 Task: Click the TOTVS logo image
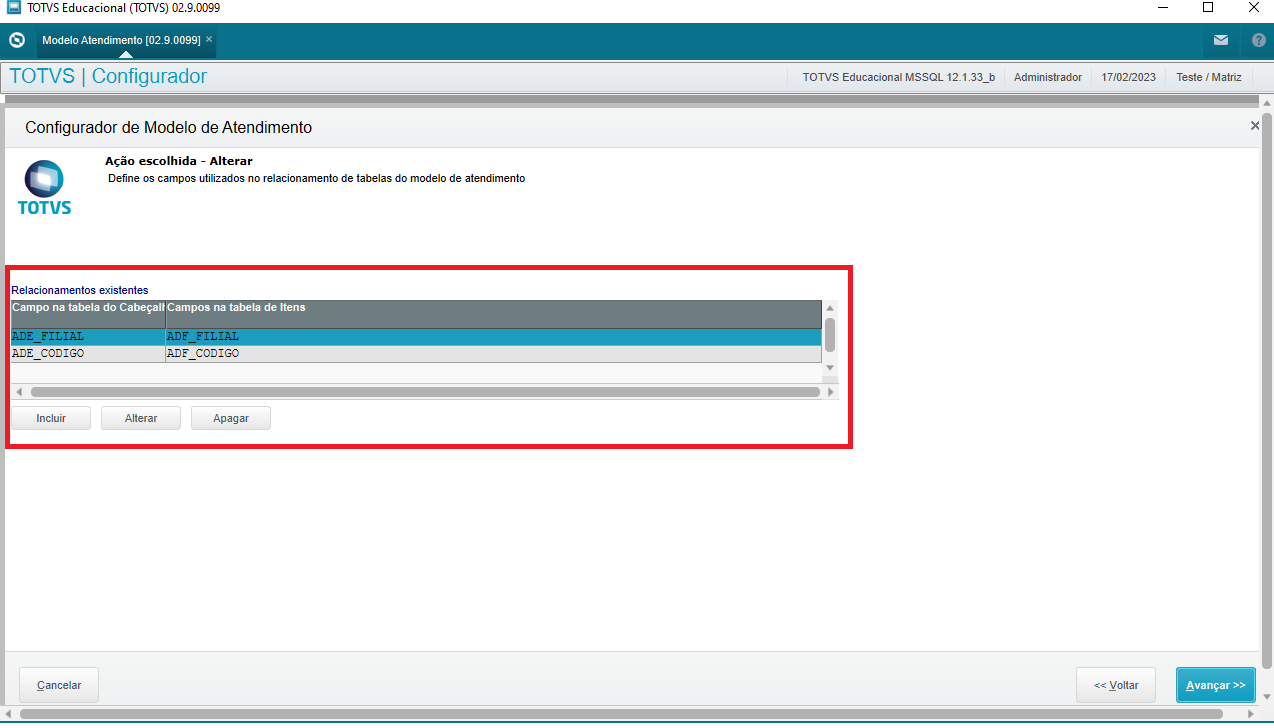point(44,187)
